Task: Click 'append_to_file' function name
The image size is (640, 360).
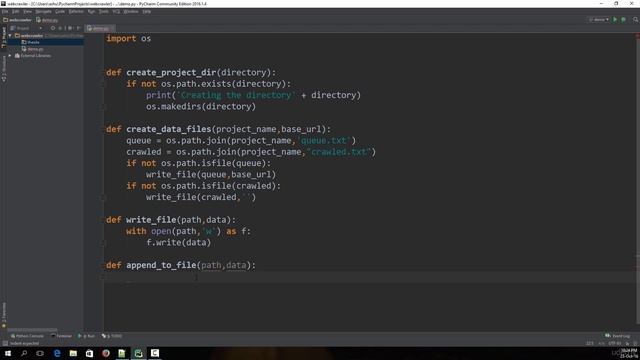Action: tap(161, 265)
